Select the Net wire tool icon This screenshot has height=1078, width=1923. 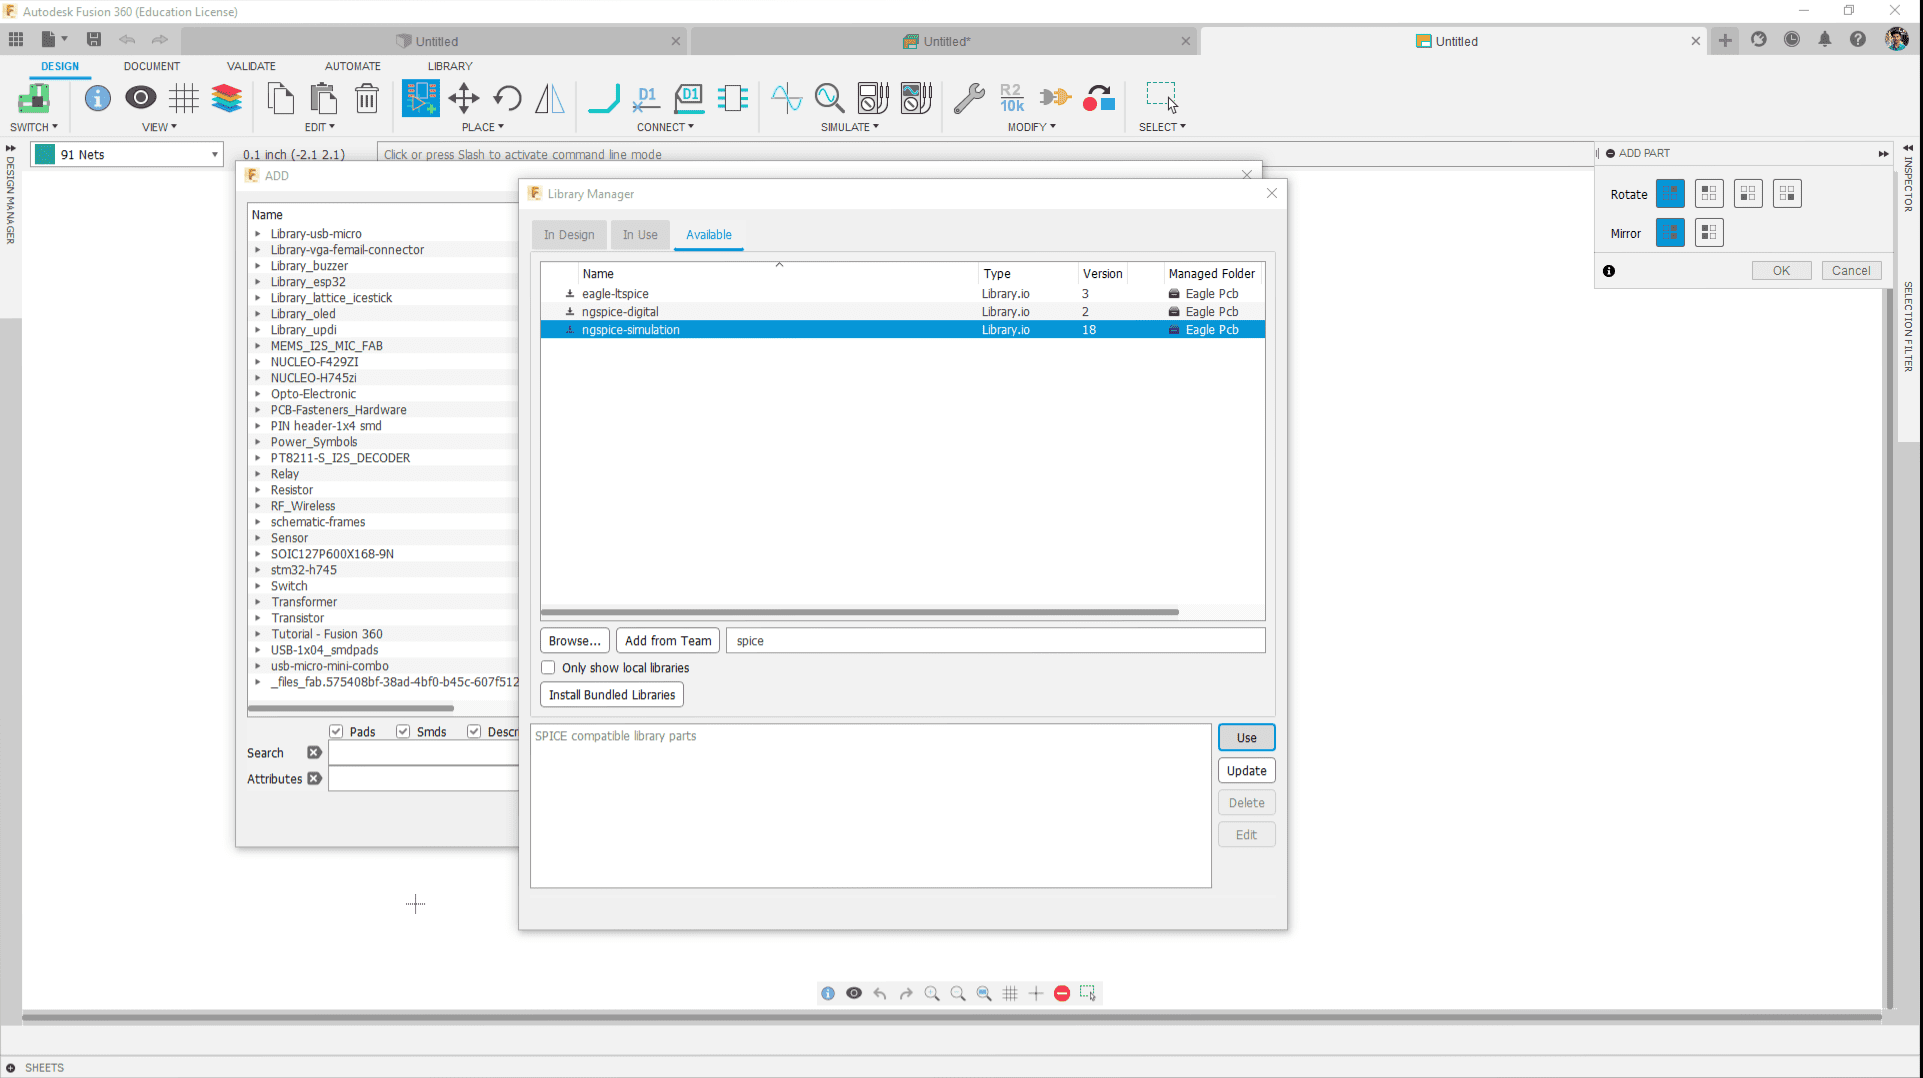[603, 98]
